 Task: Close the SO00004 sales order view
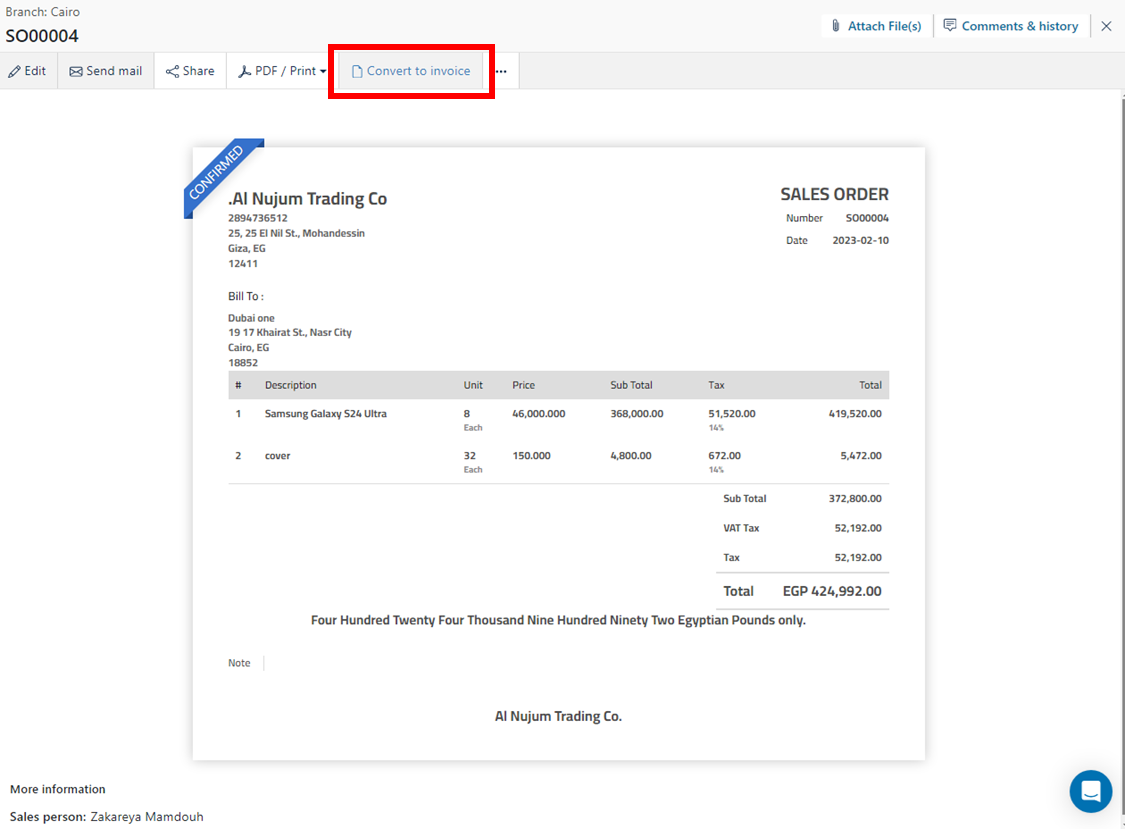point(1106,26)
